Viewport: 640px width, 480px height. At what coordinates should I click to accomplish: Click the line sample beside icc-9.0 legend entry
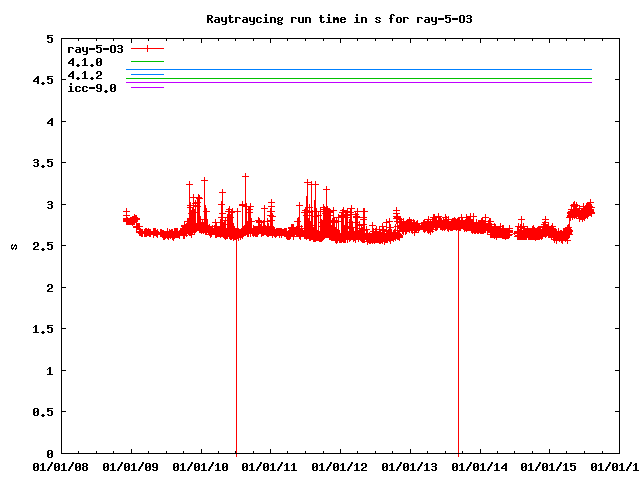pos(146,88)
